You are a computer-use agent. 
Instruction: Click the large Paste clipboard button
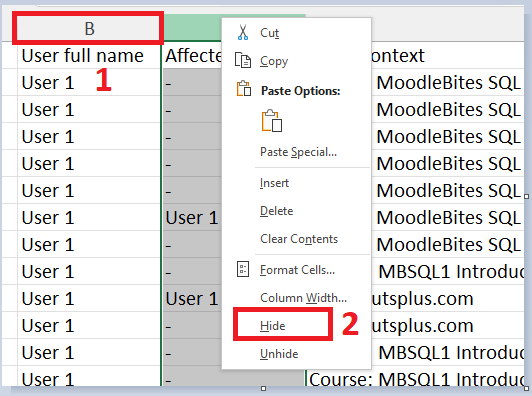click(271, 120)
